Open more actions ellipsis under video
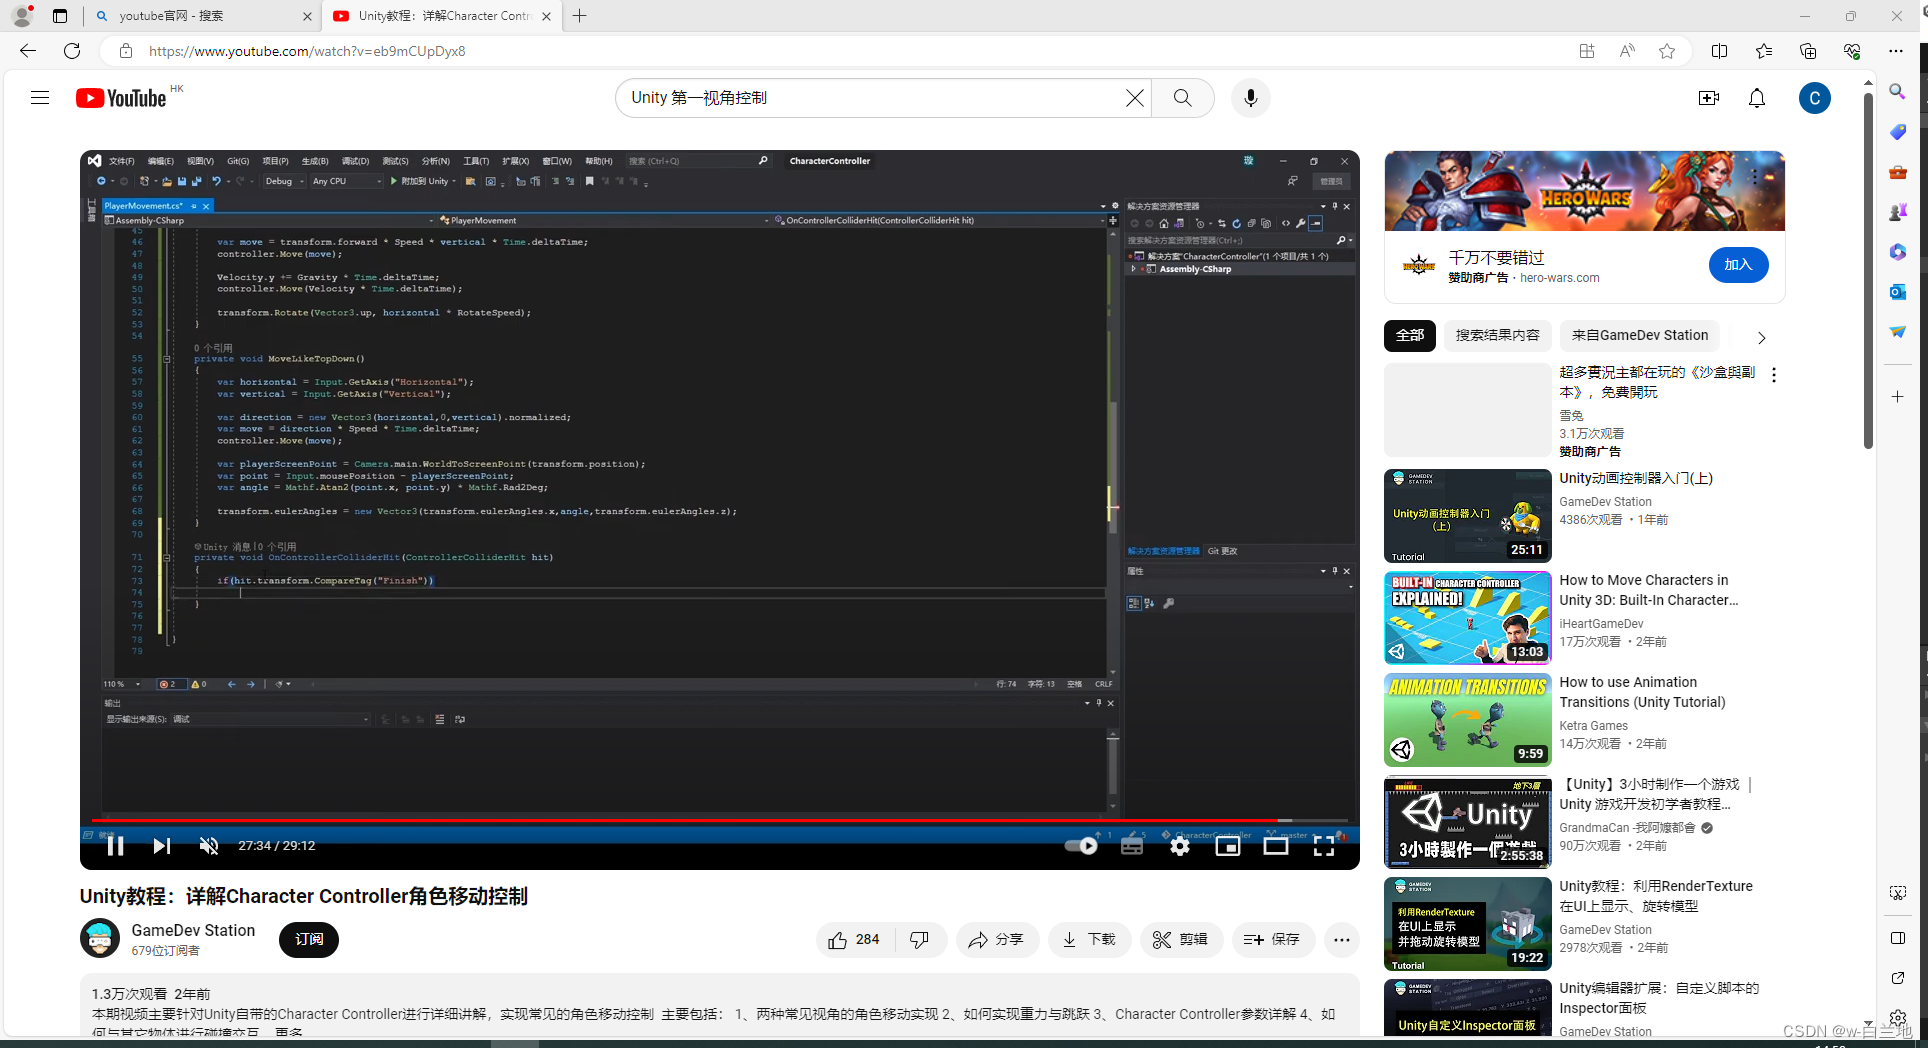The image size is (1928, 1048). (1342, 939)
